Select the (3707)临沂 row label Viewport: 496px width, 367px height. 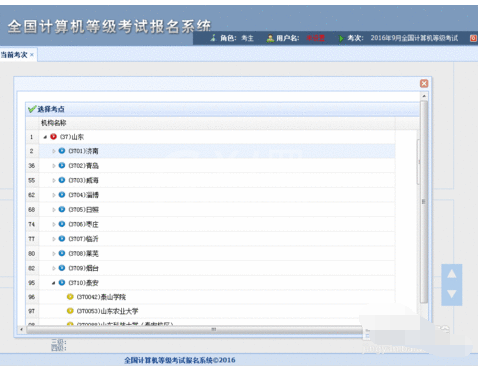click(84, 239)
